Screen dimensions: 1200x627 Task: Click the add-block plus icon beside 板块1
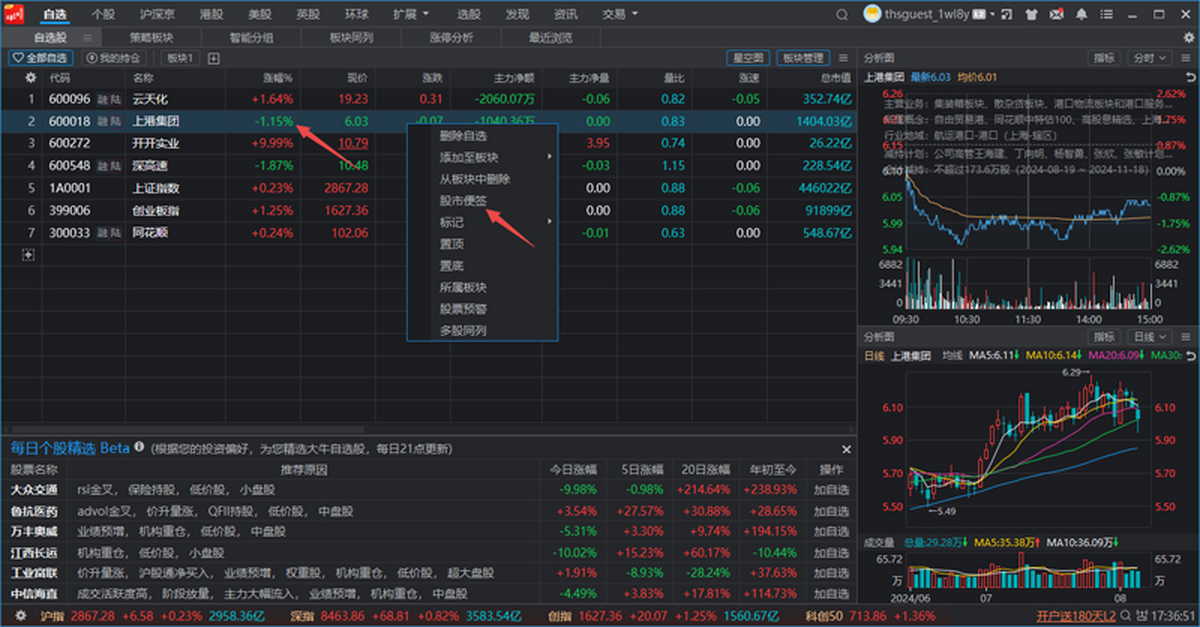point(213,58)
